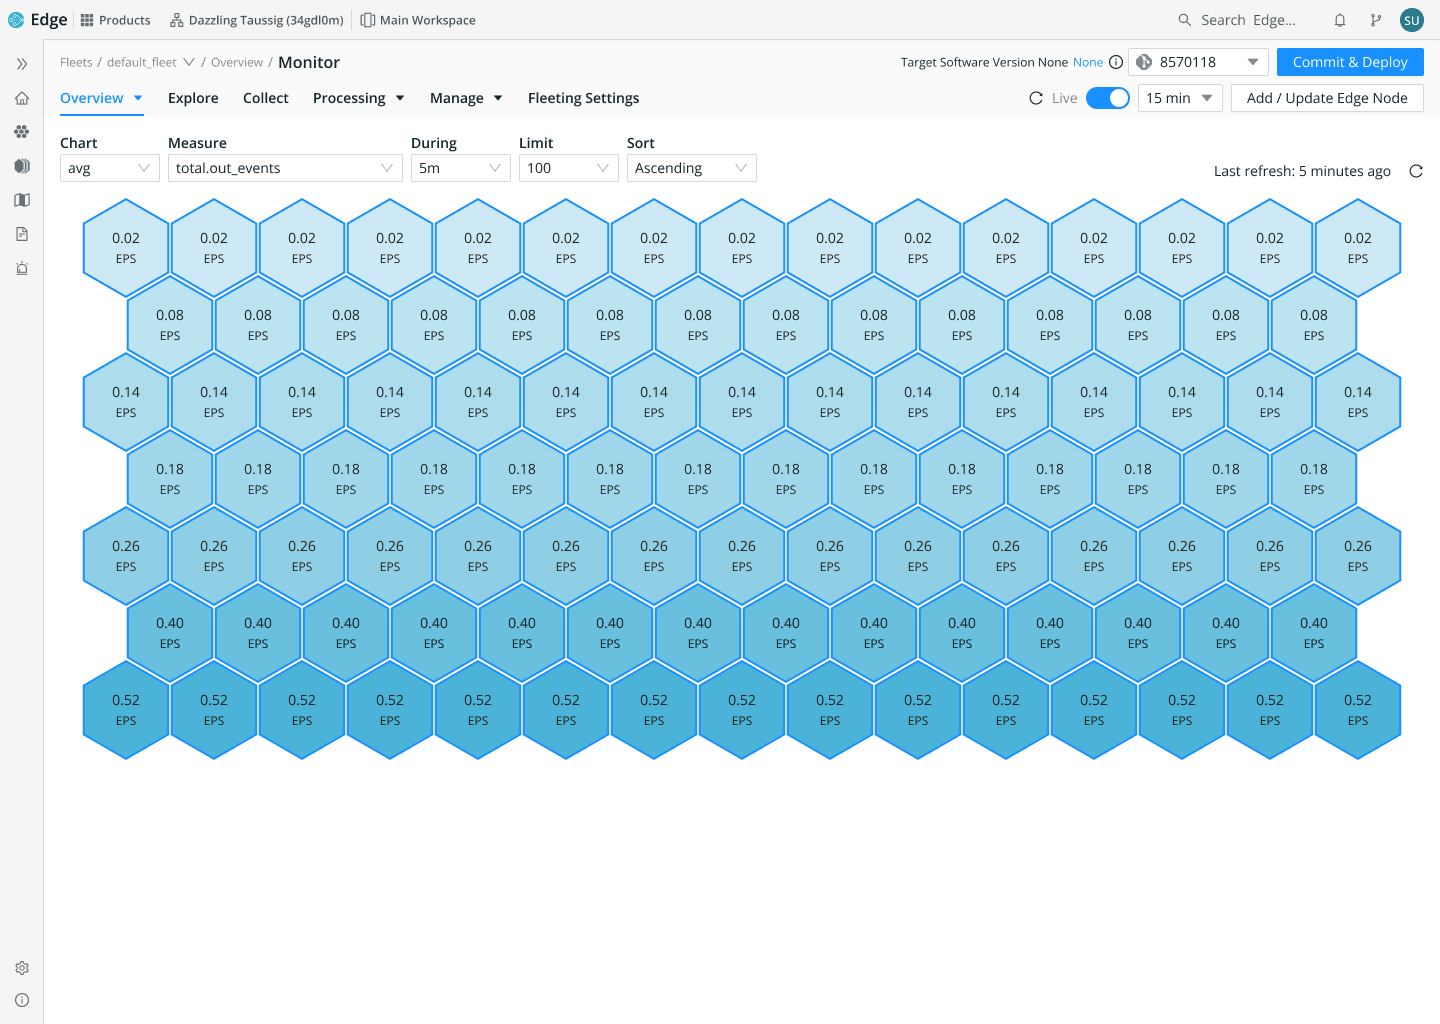Viewport: 1440px width, 1024px height.
Task: Click the notifications bell in the top bar
Action: tap(1339, 19)
